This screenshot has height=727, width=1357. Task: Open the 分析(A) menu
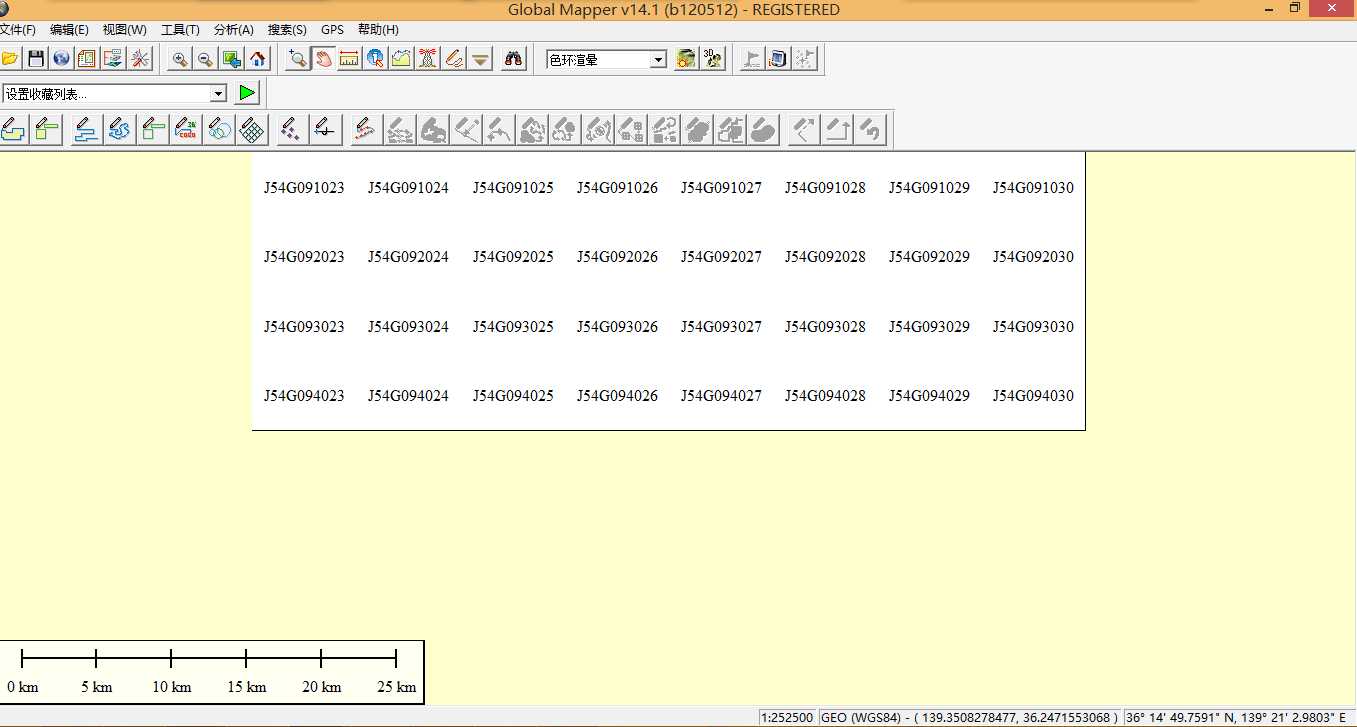233,30
